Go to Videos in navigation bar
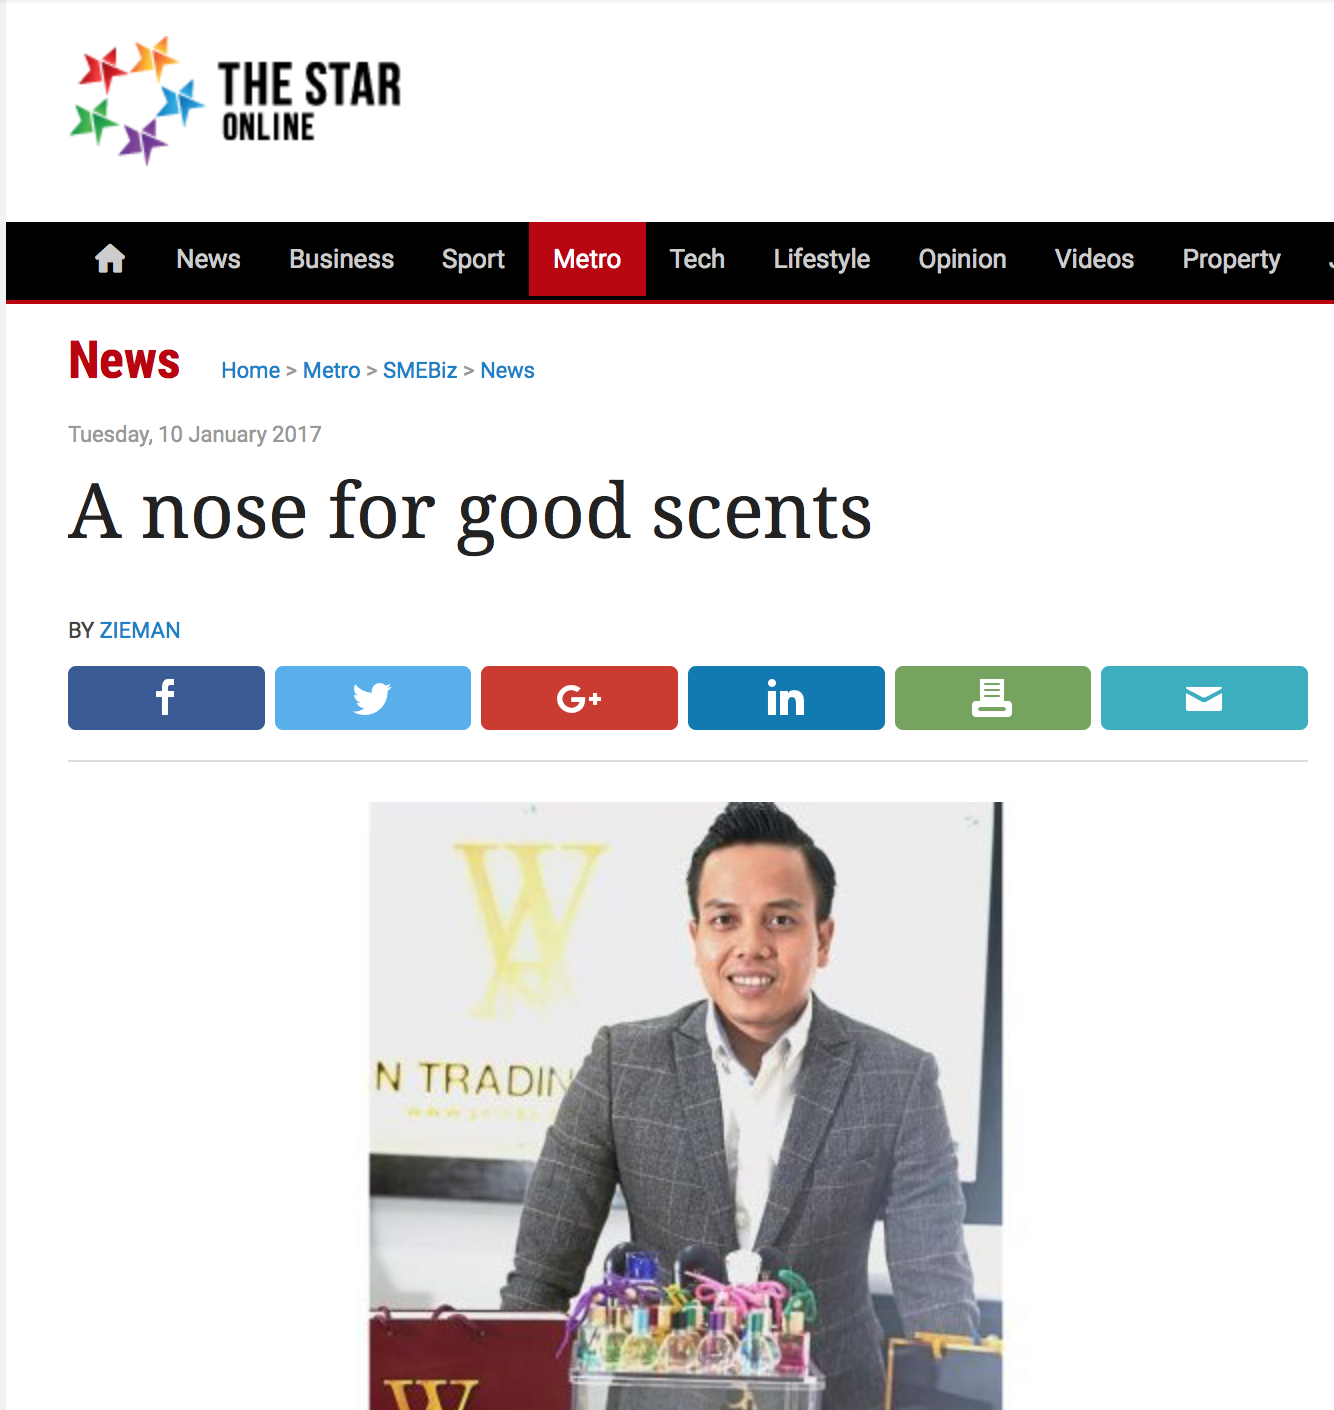Image resolution: width=1334 pixels, height=1410 pixels. (x=1094, y=259)
